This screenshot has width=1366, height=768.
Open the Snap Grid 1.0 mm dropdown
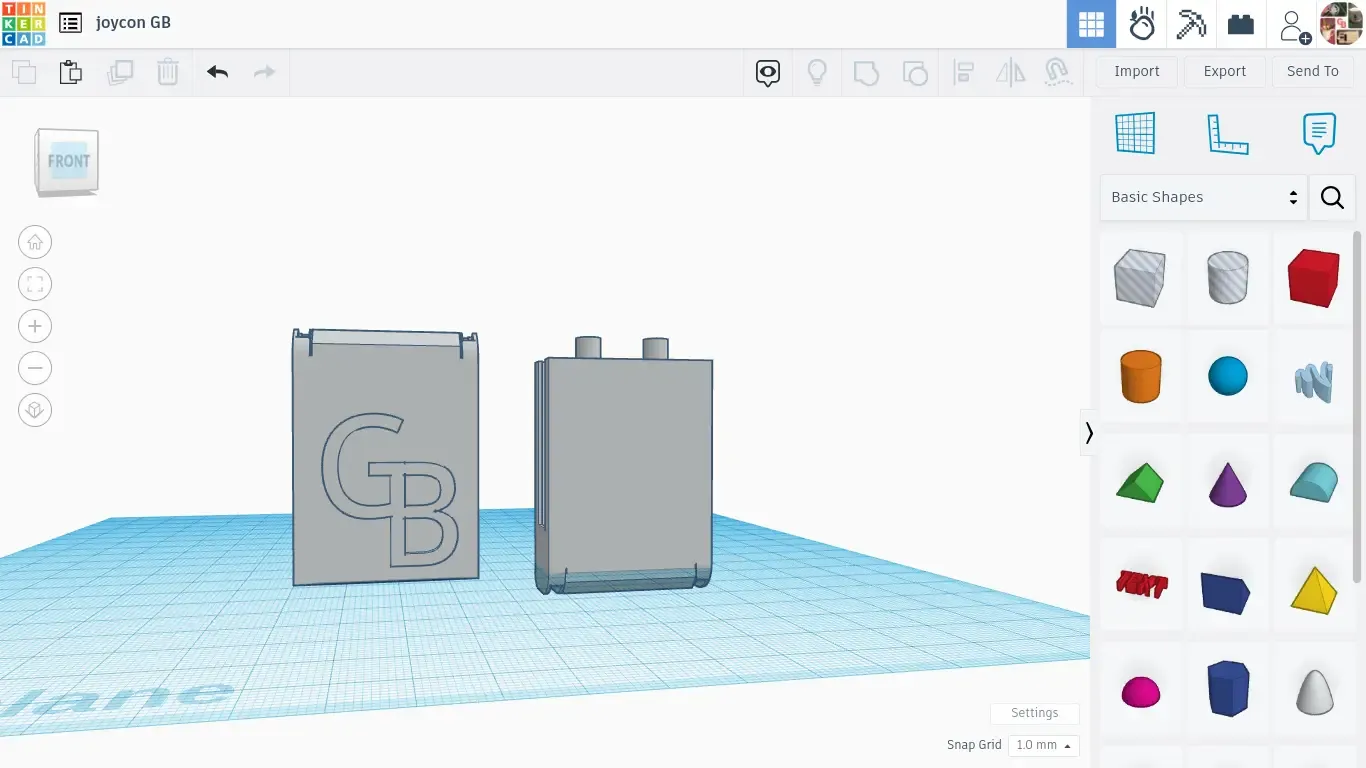(x=1043, y=745)
